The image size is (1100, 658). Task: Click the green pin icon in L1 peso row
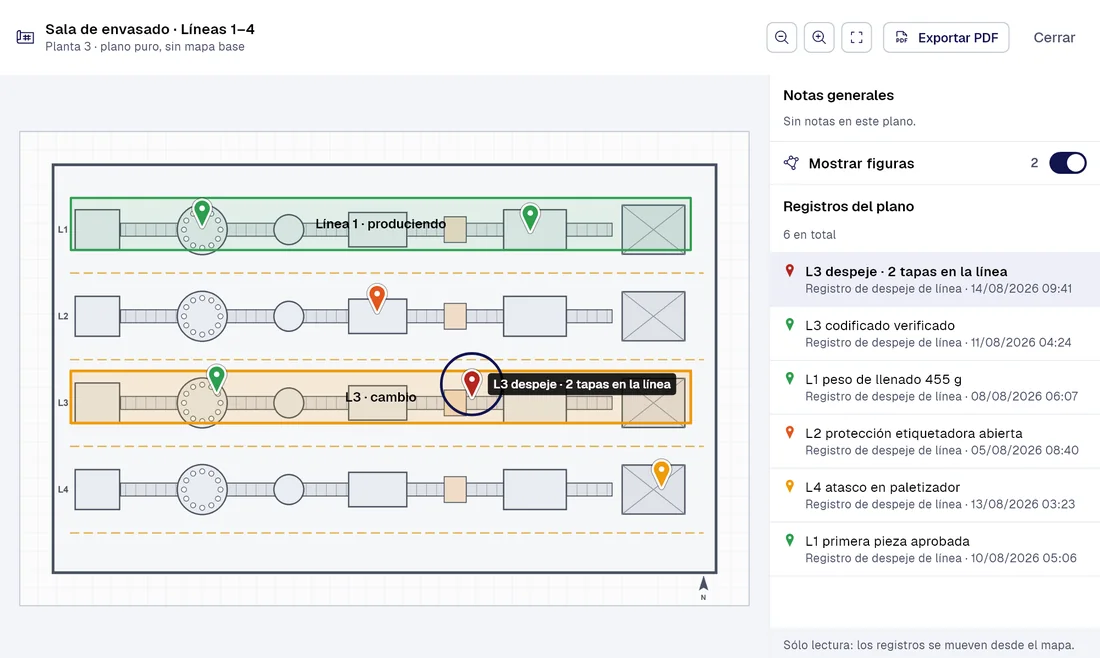[790, 379]
